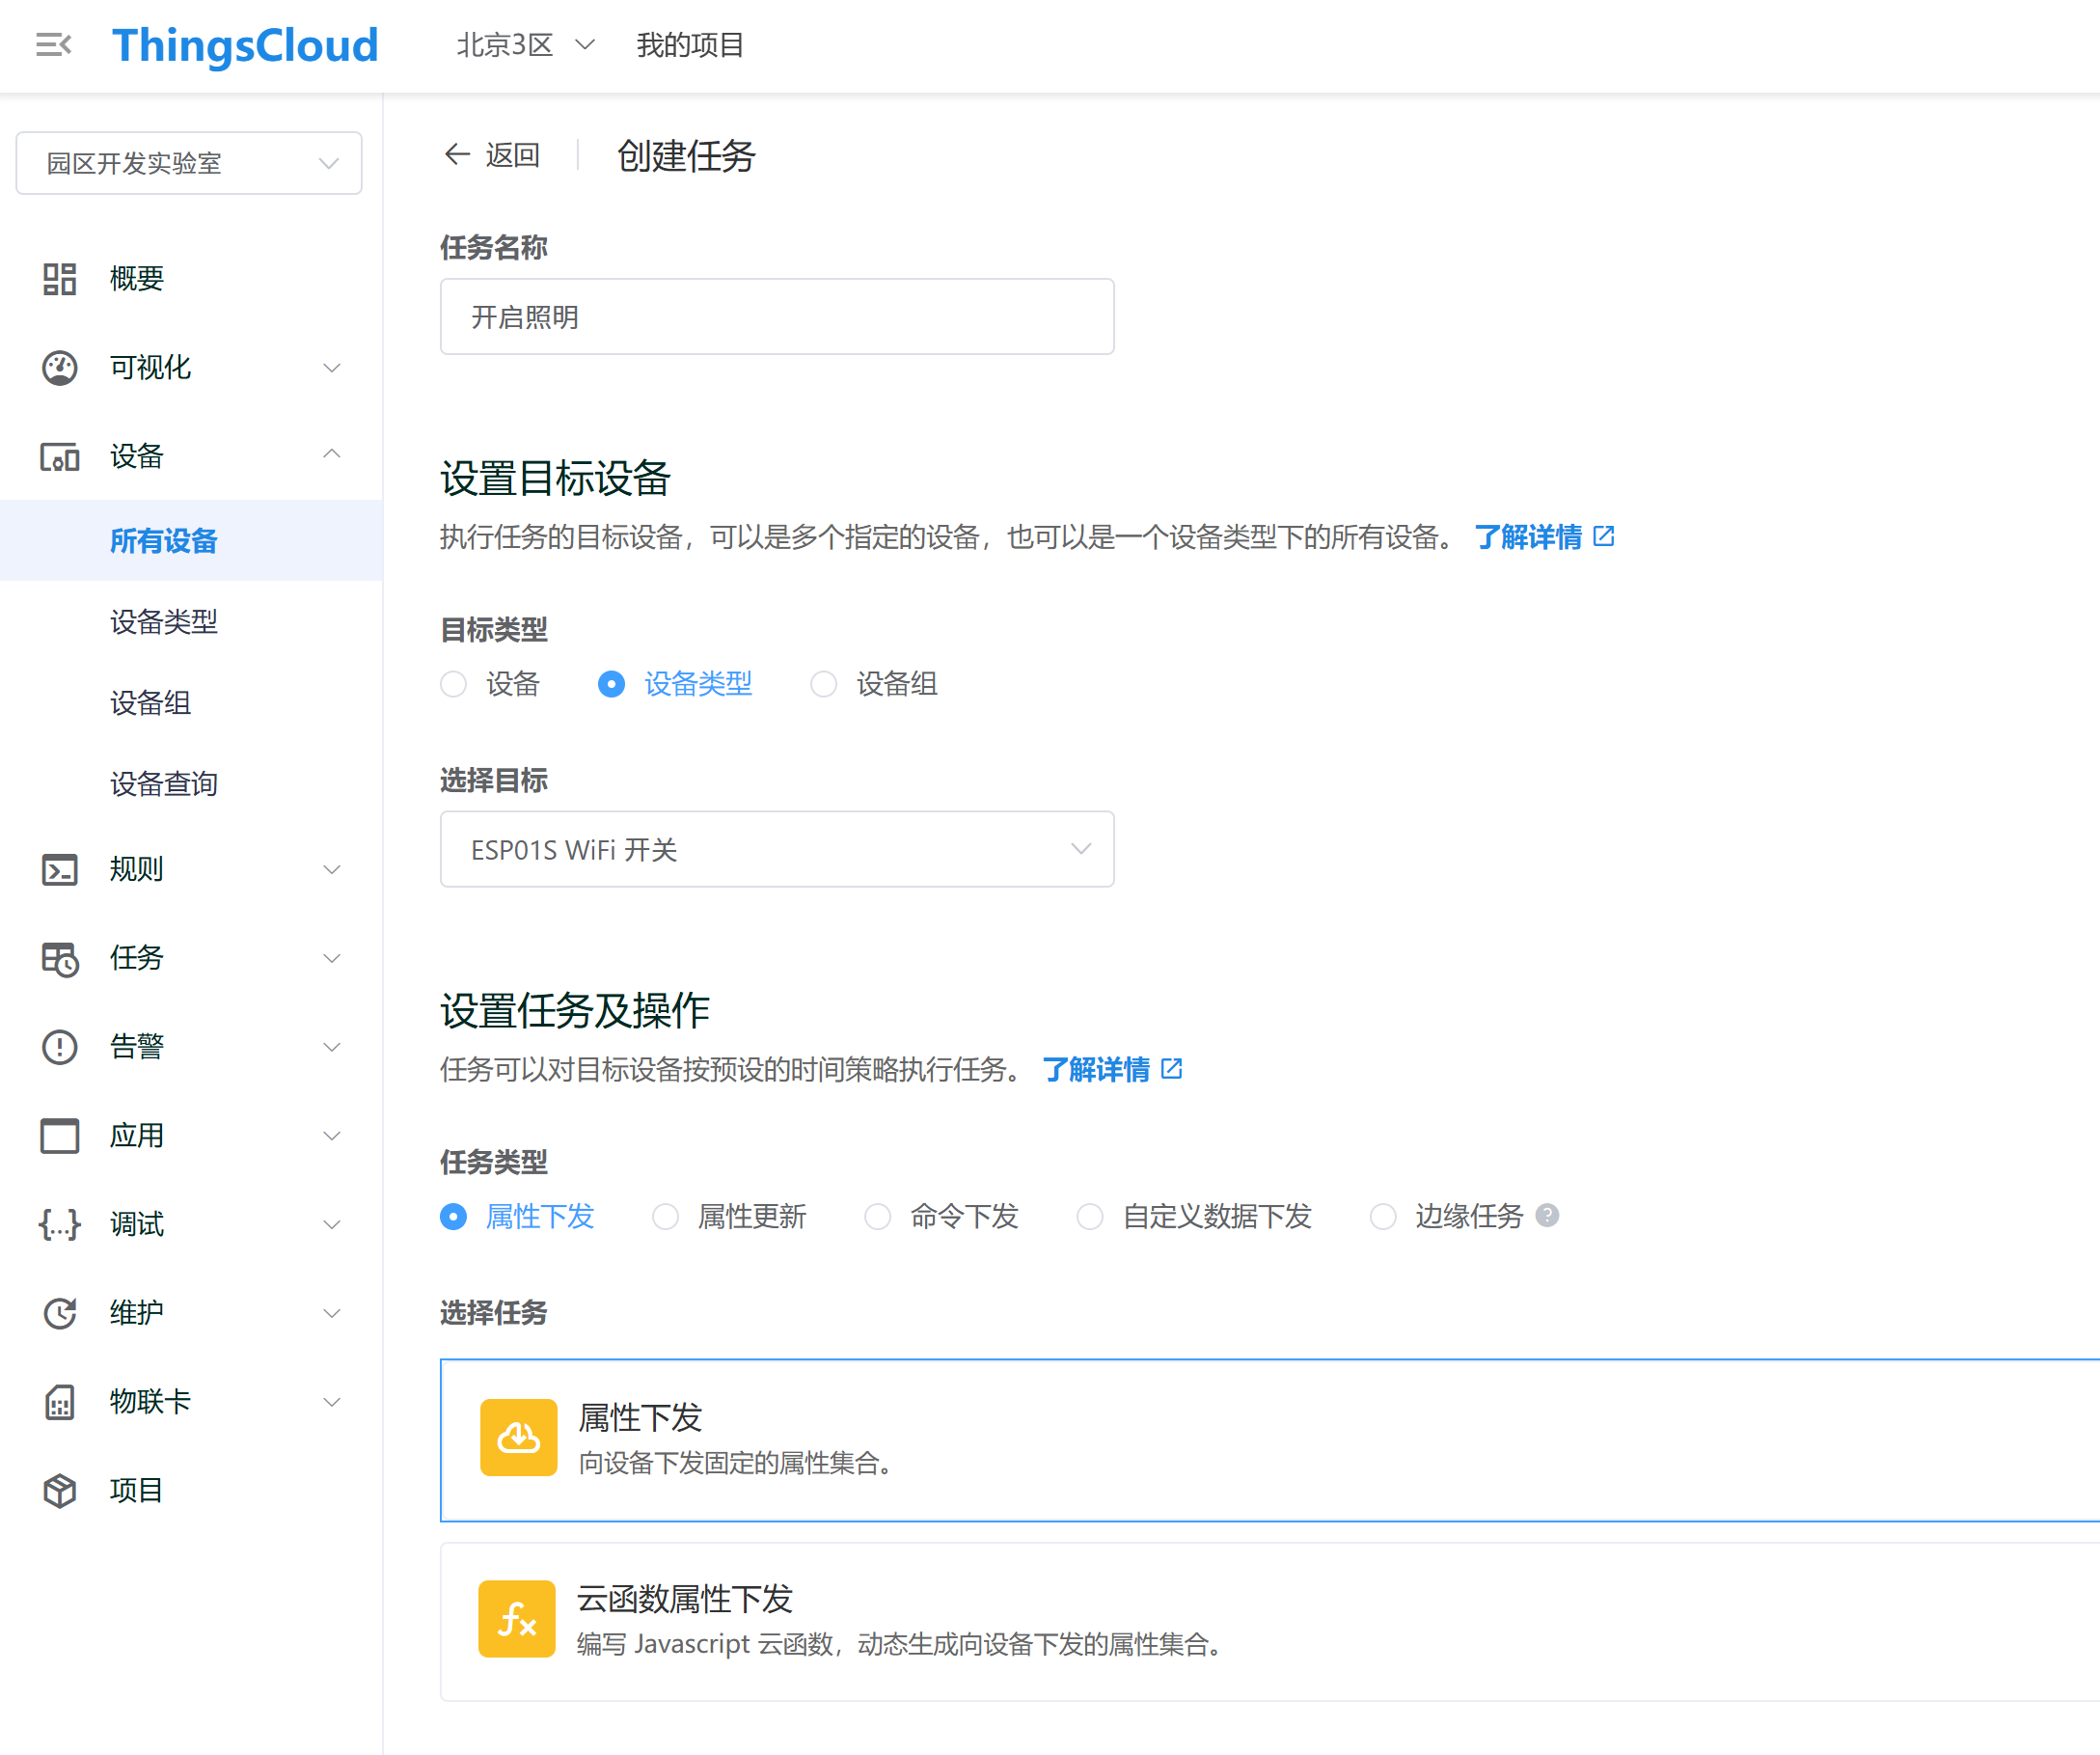This screenshot has height=1755, width=2100.
Task: Expand the 规则 menu chevron
Action: tap(332, 870)
